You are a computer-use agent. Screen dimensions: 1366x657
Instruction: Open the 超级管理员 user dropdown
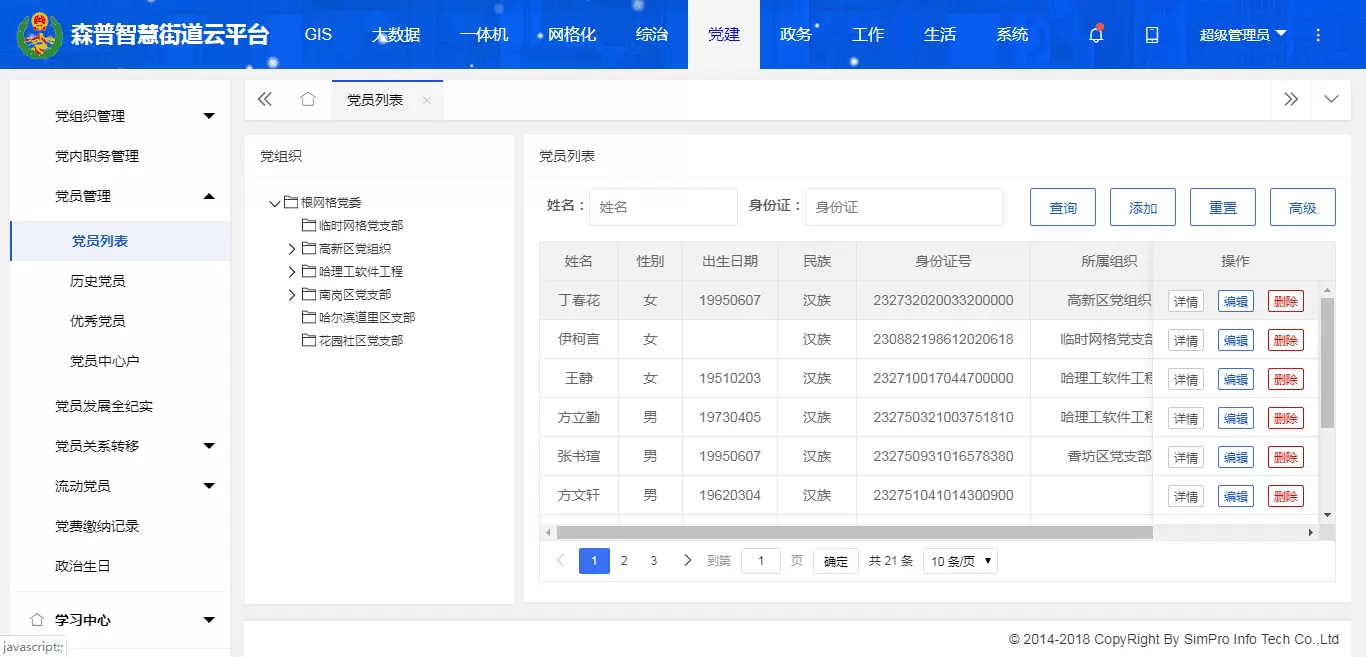pos(1243,35)
